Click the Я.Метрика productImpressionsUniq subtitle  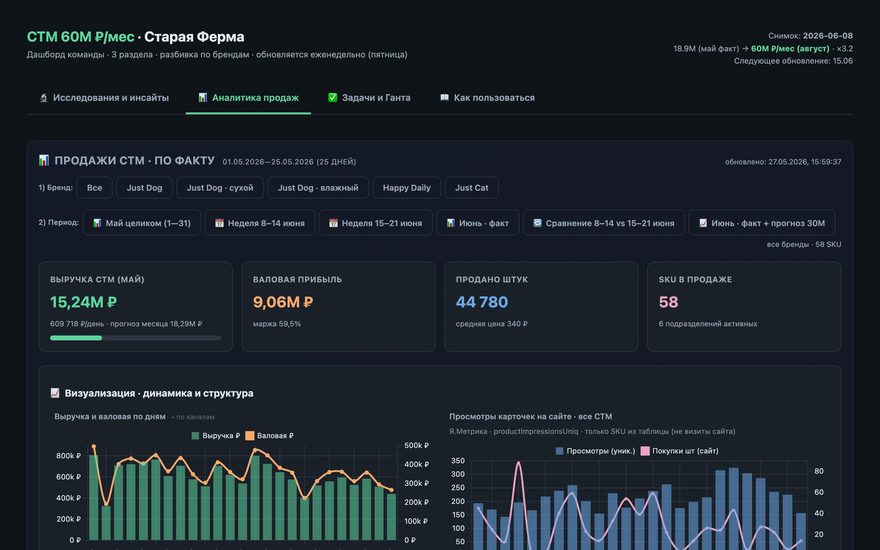(x=592, y=432)
